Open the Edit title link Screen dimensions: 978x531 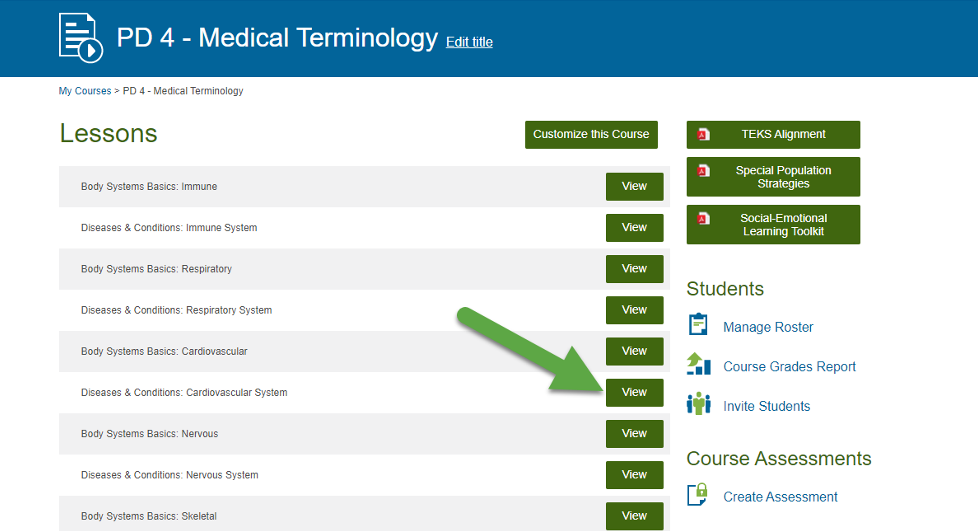(x=469, y=42)
